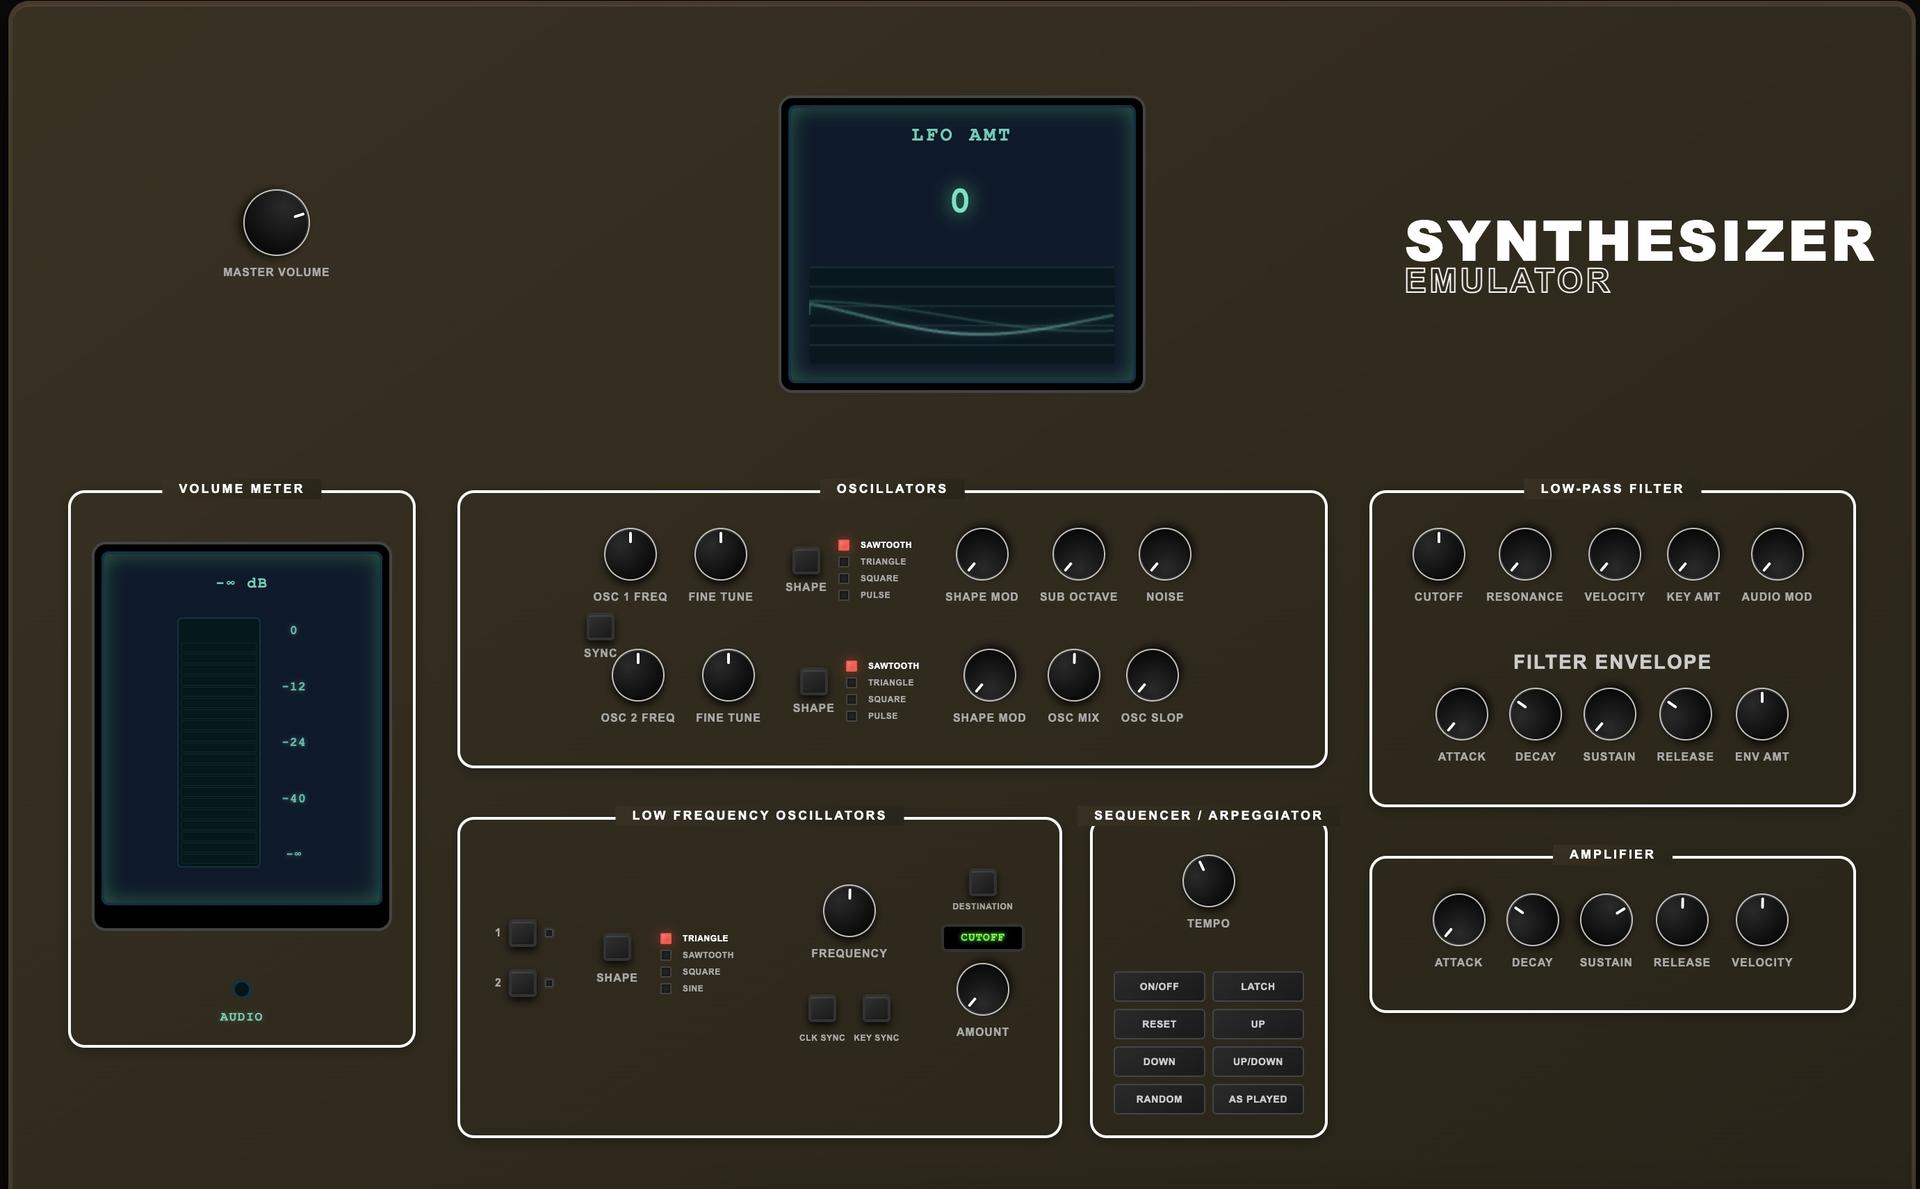Toggle LFO Key Sync button
Screen dimensions: 1920x1189
coord(876,1008)
